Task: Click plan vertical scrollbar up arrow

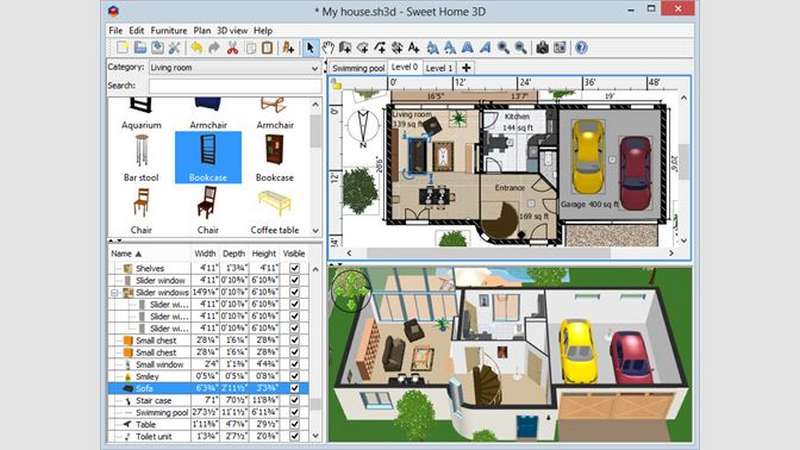Action: (x=684, y=97)
